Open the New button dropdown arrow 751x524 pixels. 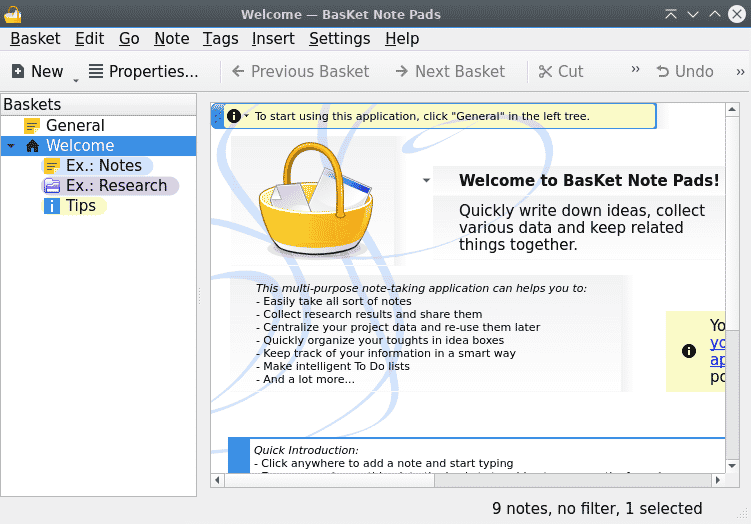76,80
